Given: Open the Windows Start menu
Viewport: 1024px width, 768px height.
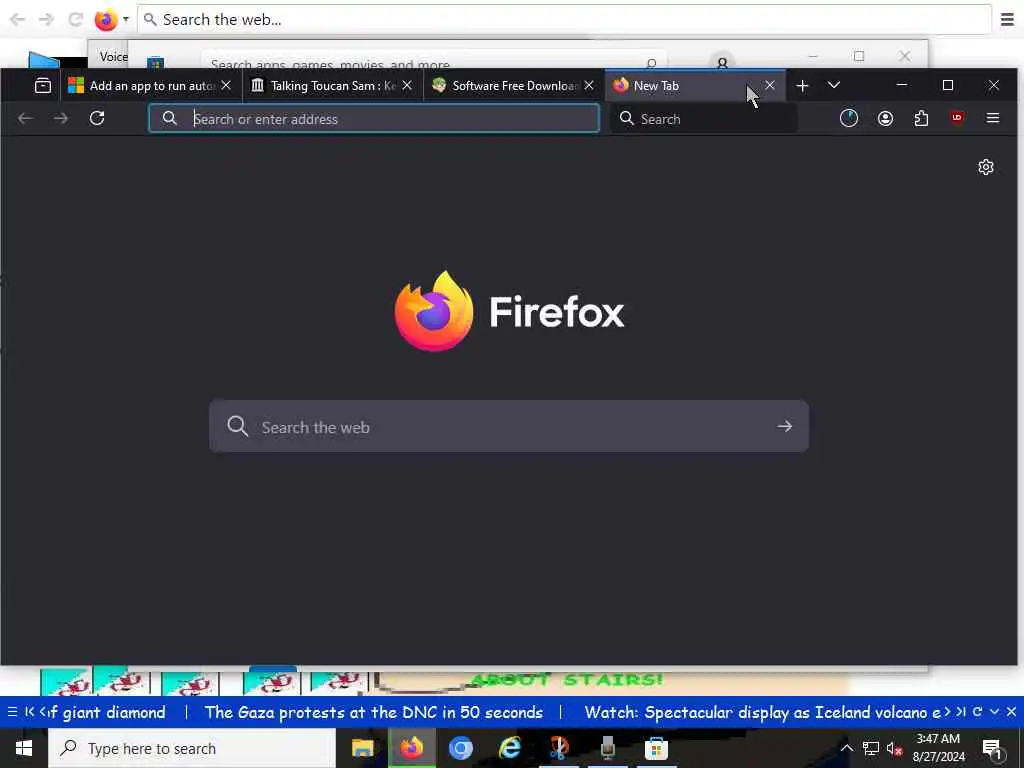Looking at the screenshot, I should [x=24, y=748].
